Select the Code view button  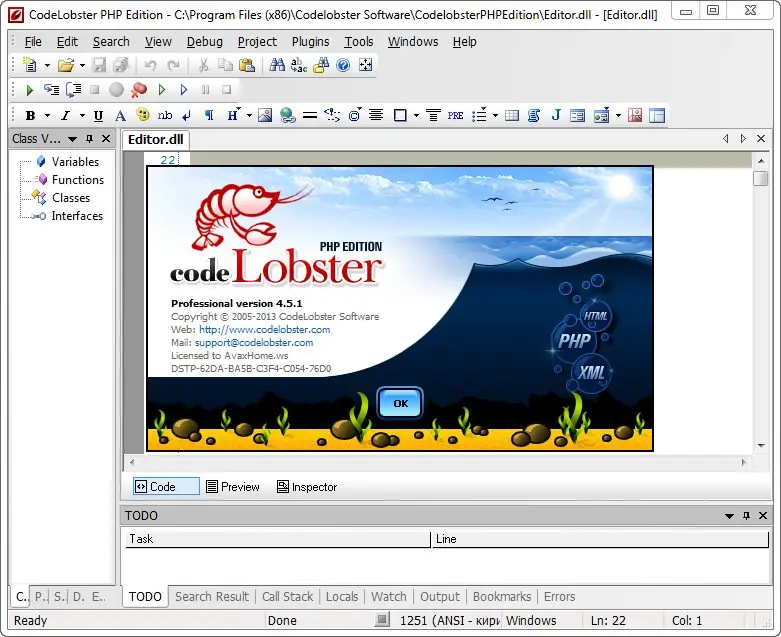(x=166, y=487)
